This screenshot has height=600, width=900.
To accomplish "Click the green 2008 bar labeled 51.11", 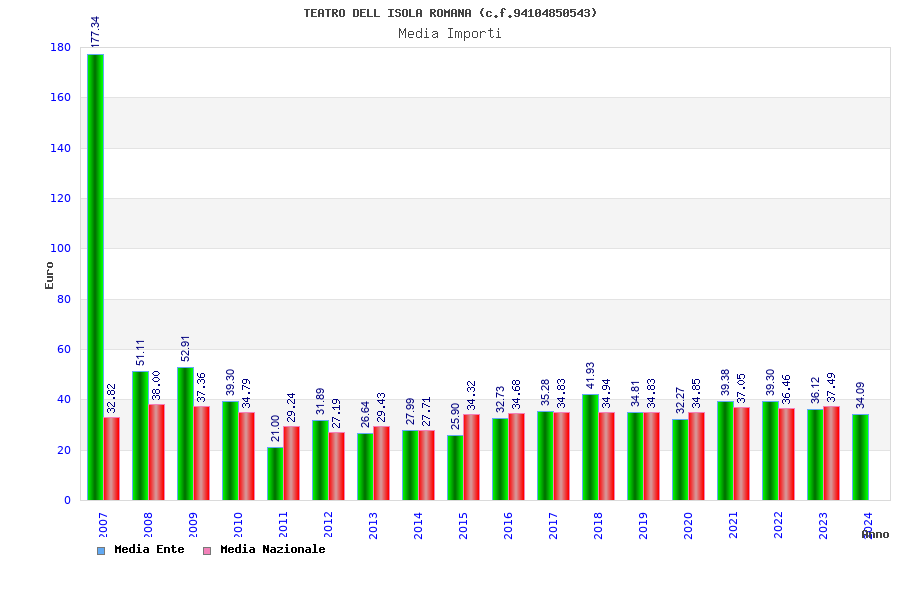I will (x=141, y=436).
